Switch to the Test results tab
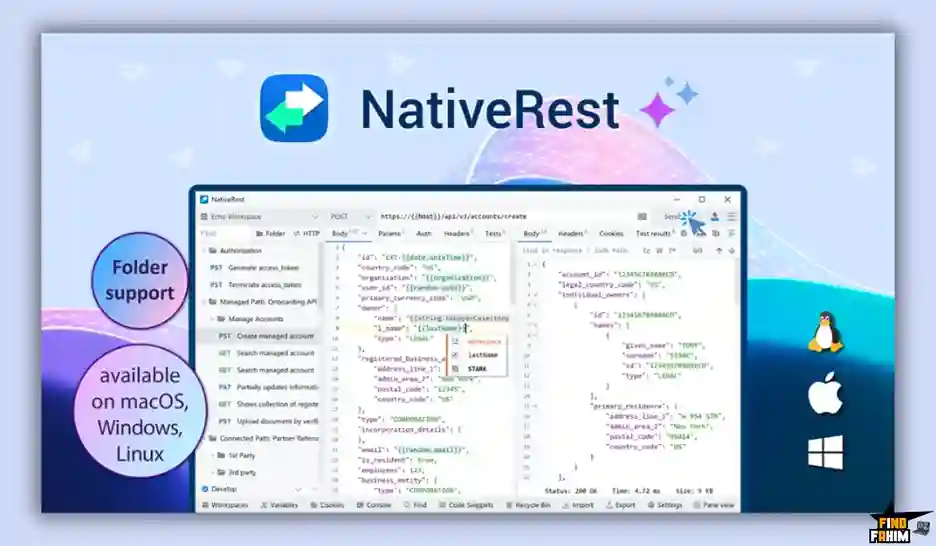 click(654, 234)
